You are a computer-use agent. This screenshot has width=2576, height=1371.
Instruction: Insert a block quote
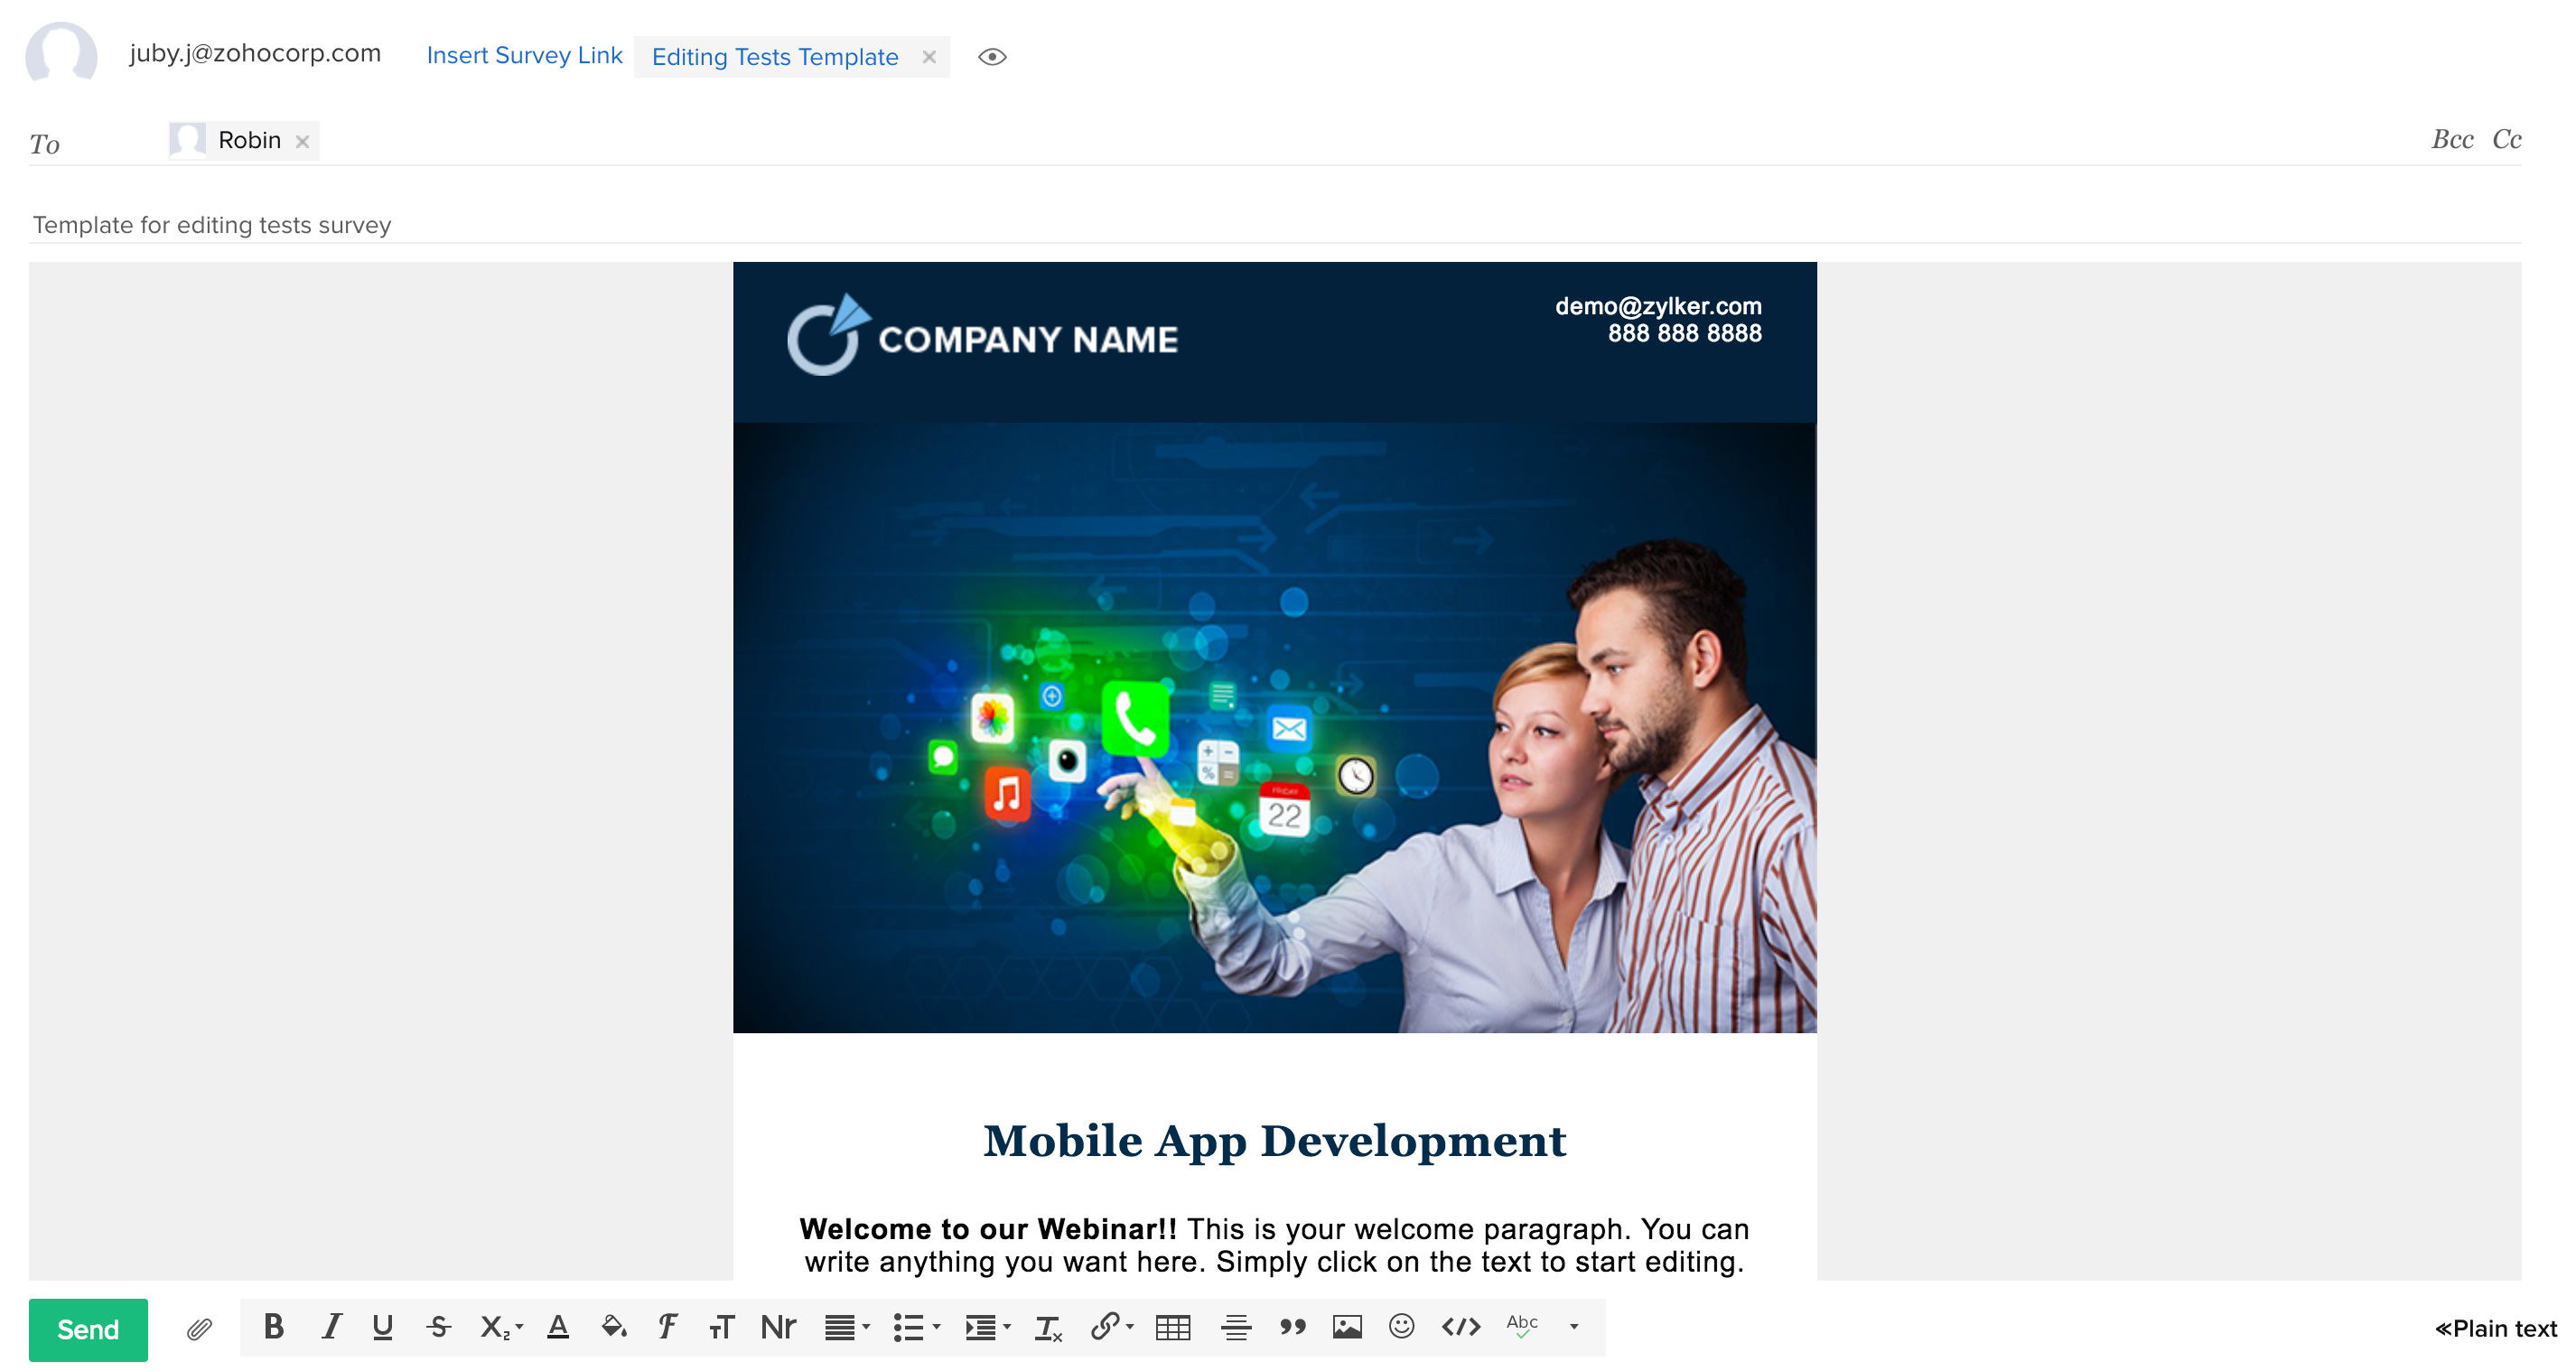click(x=1293, y=1327)
